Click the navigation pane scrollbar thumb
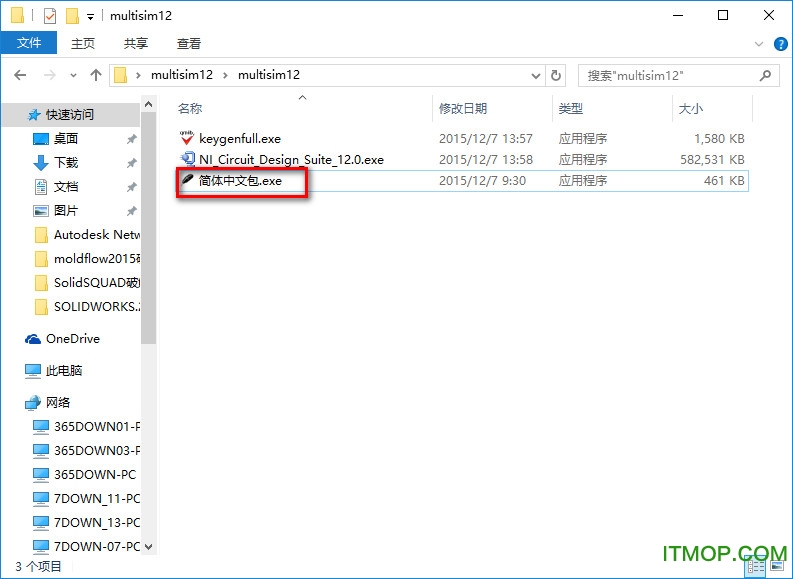The height and width of the screenshot is (579, 793). 149,228
